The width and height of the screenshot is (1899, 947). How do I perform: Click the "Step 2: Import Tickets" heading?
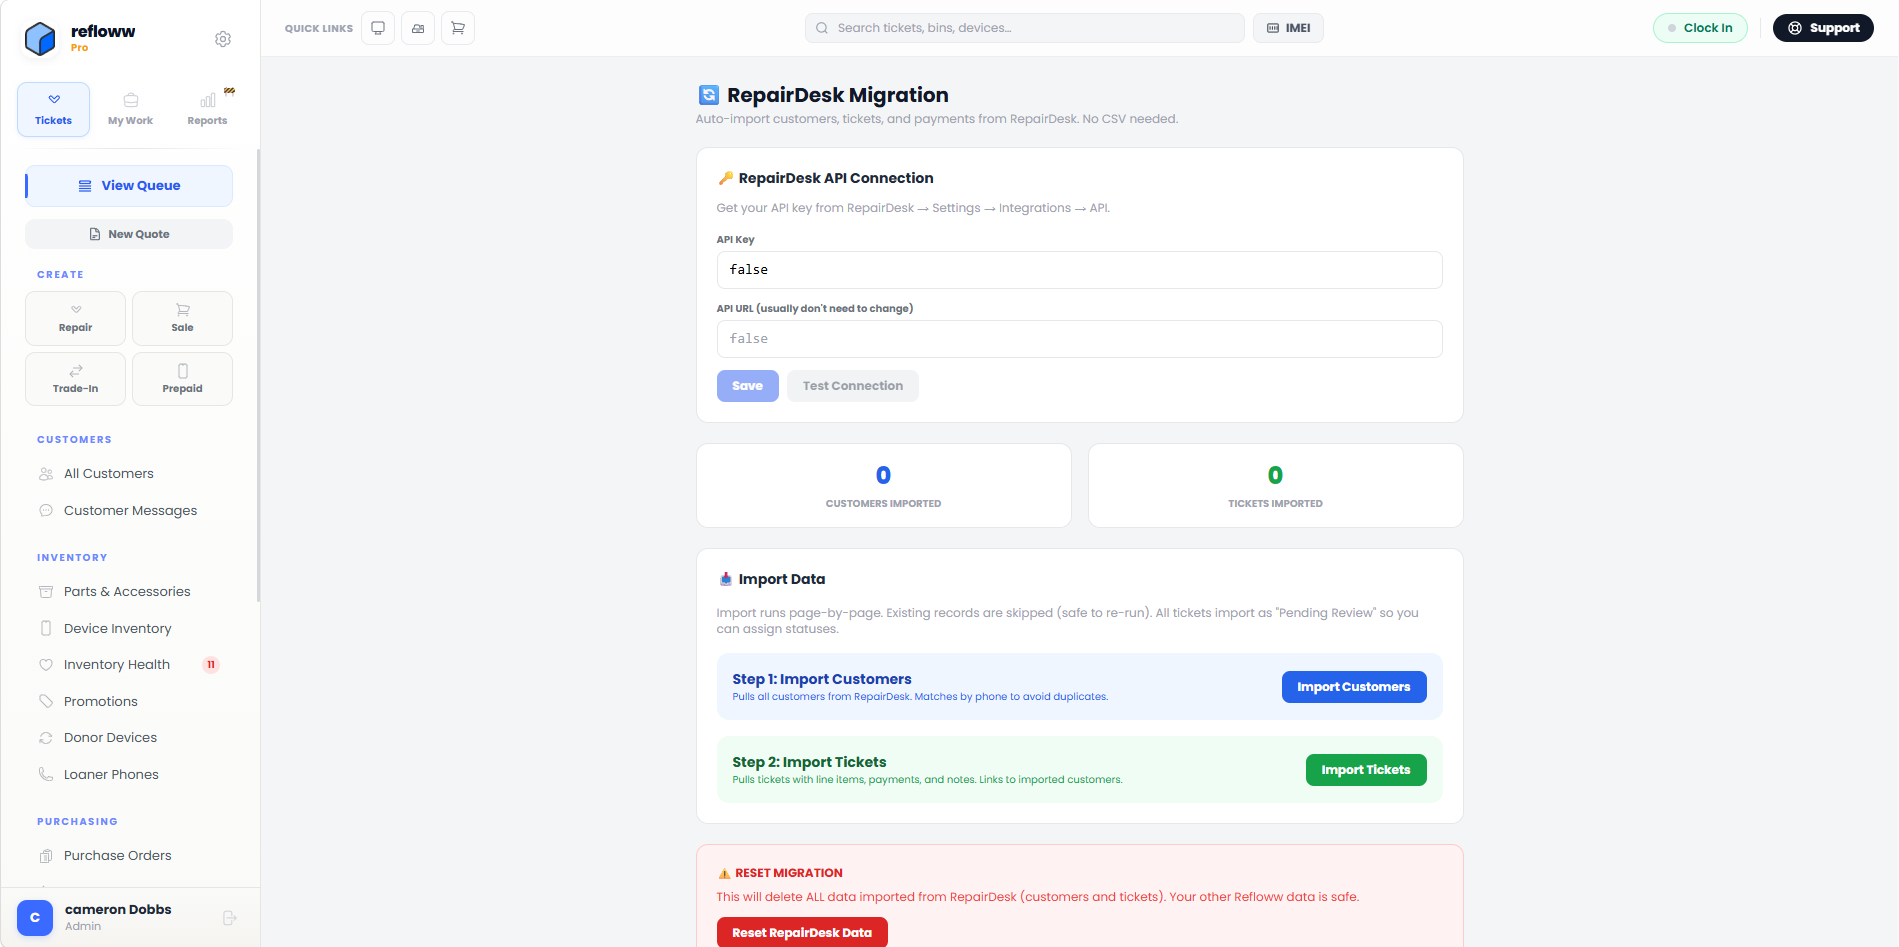pos(809,762)
